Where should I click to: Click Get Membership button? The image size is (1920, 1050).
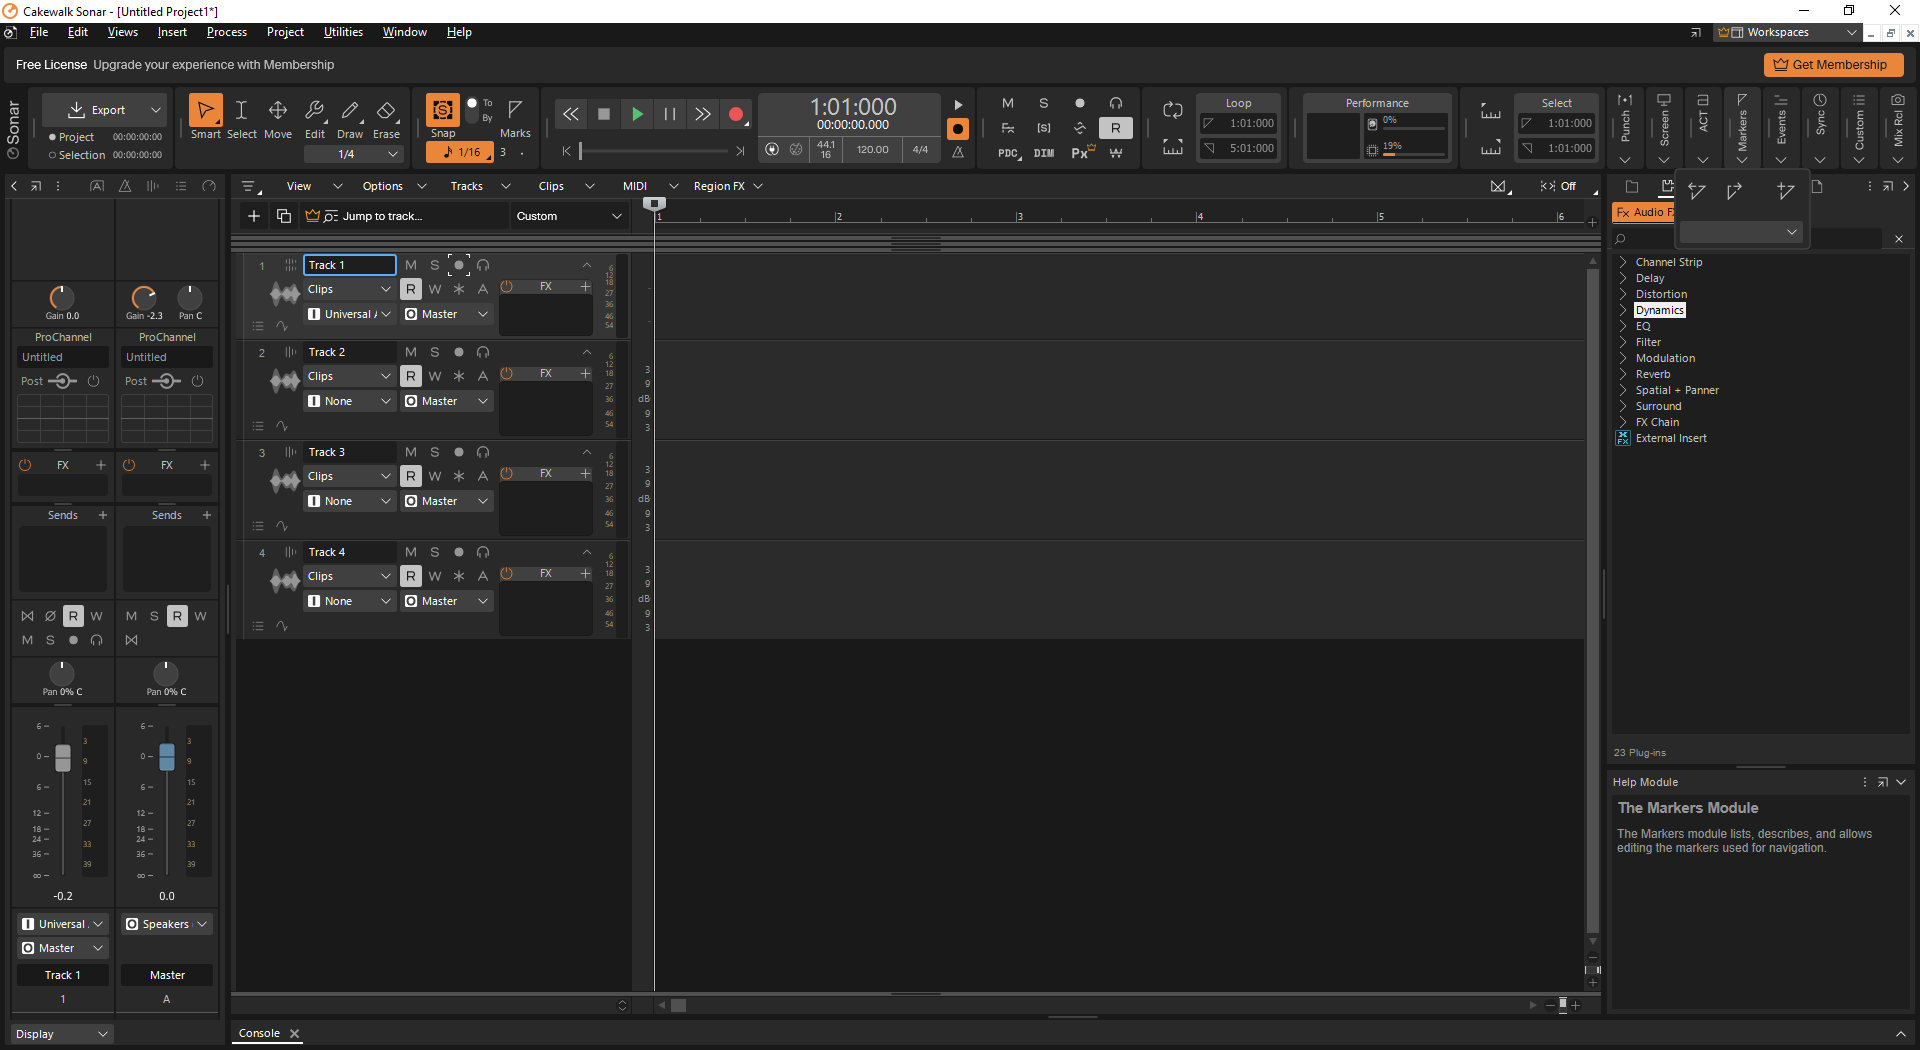(1833, 65)
